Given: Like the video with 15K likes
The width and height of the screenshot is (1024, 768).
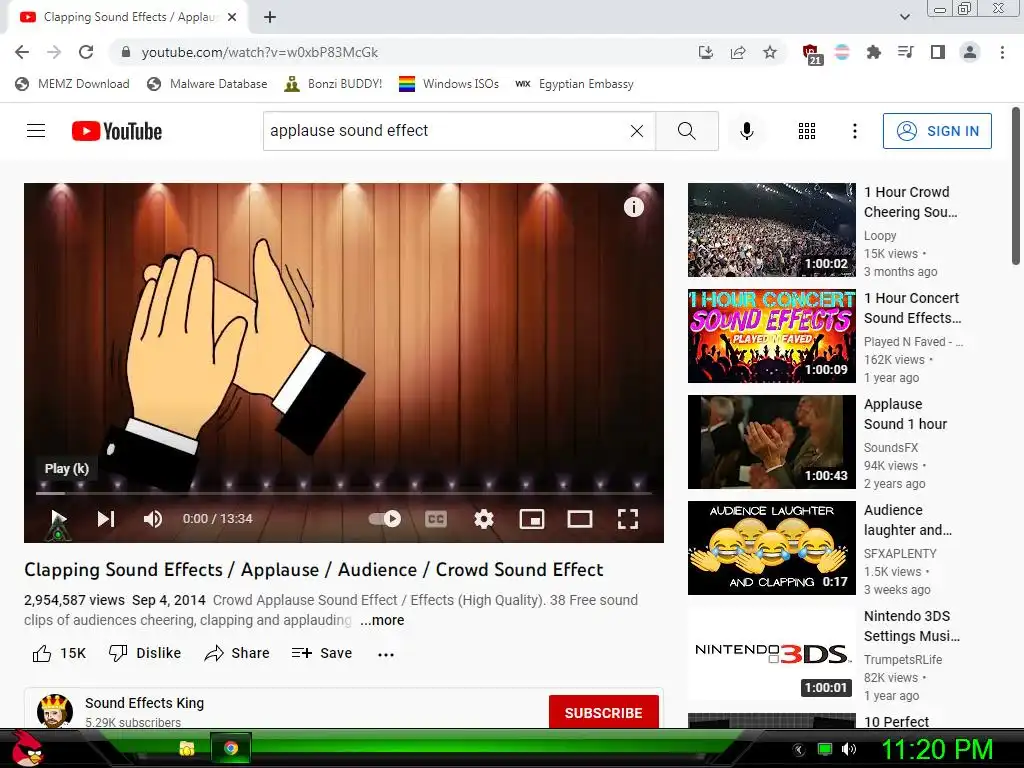Looking at the screenshot, I should click(59, 653).
